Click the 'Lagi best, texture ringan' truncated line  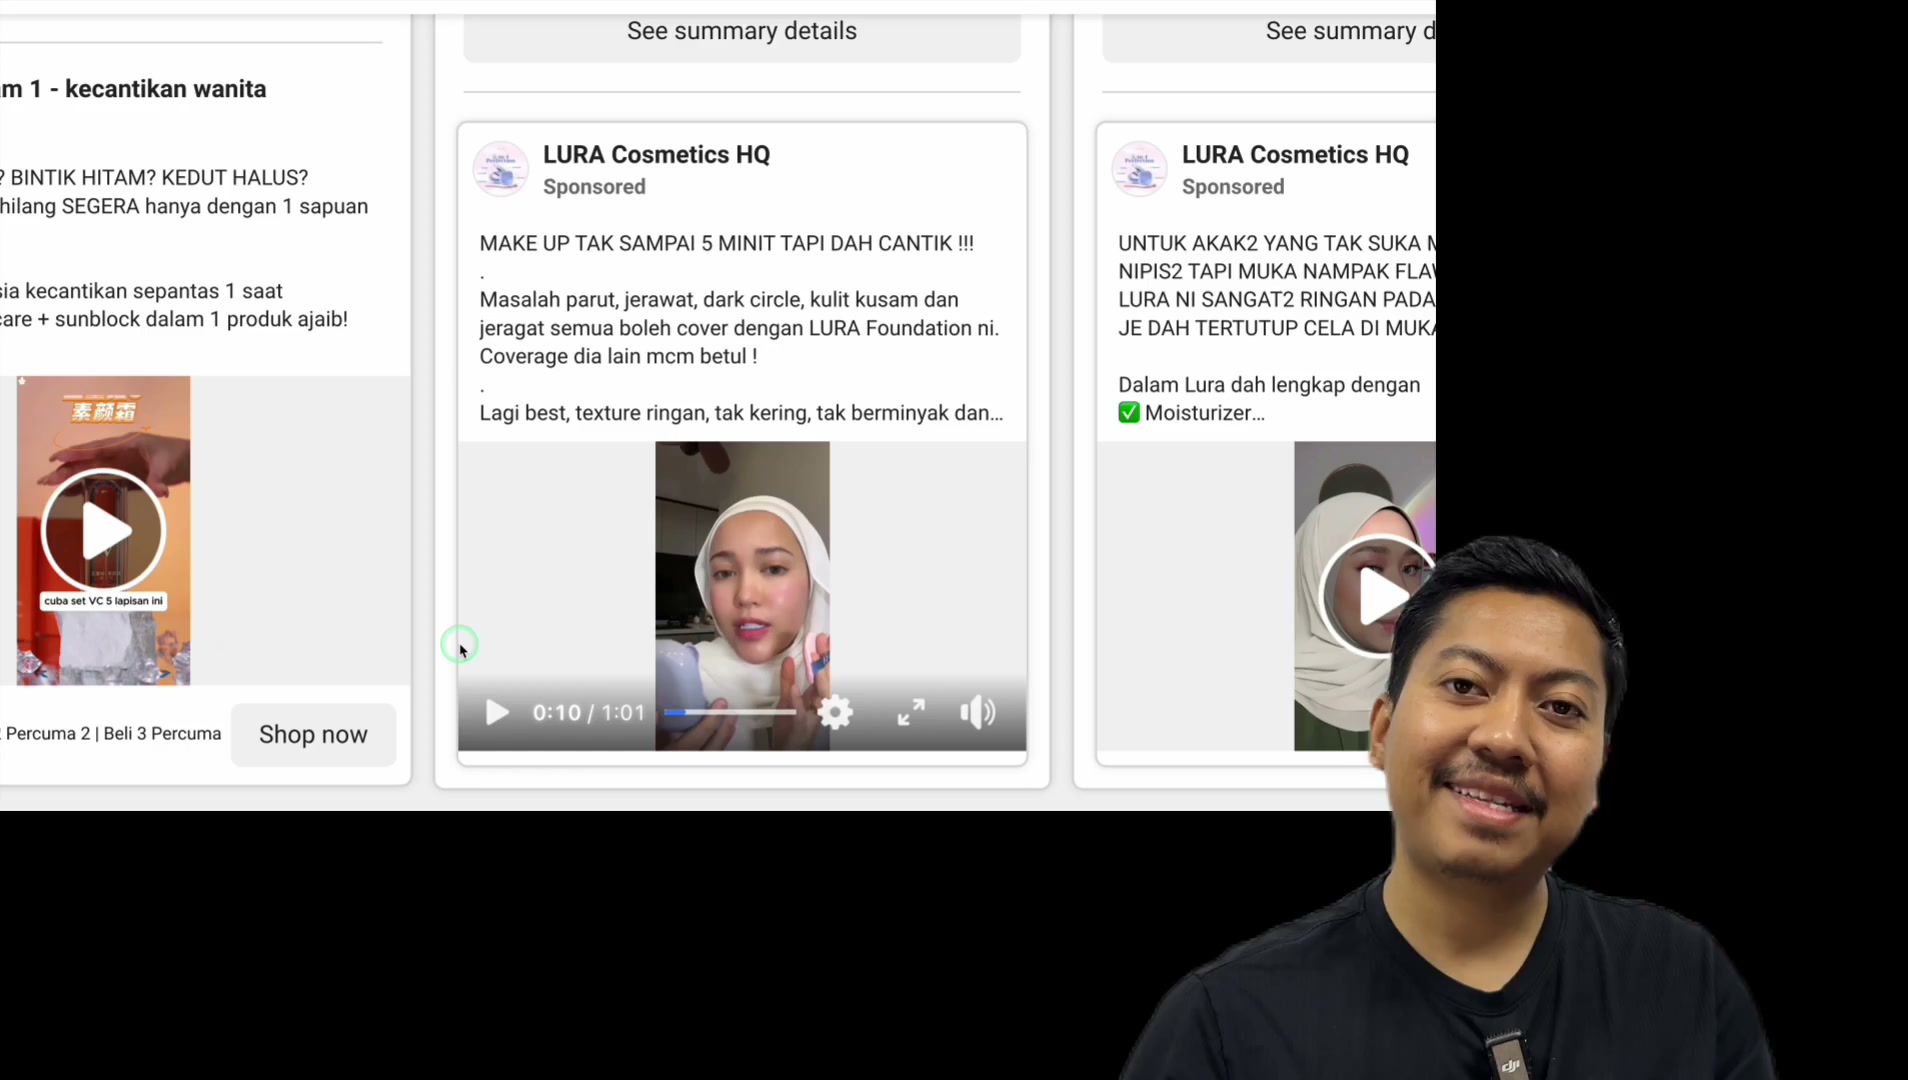741,413
